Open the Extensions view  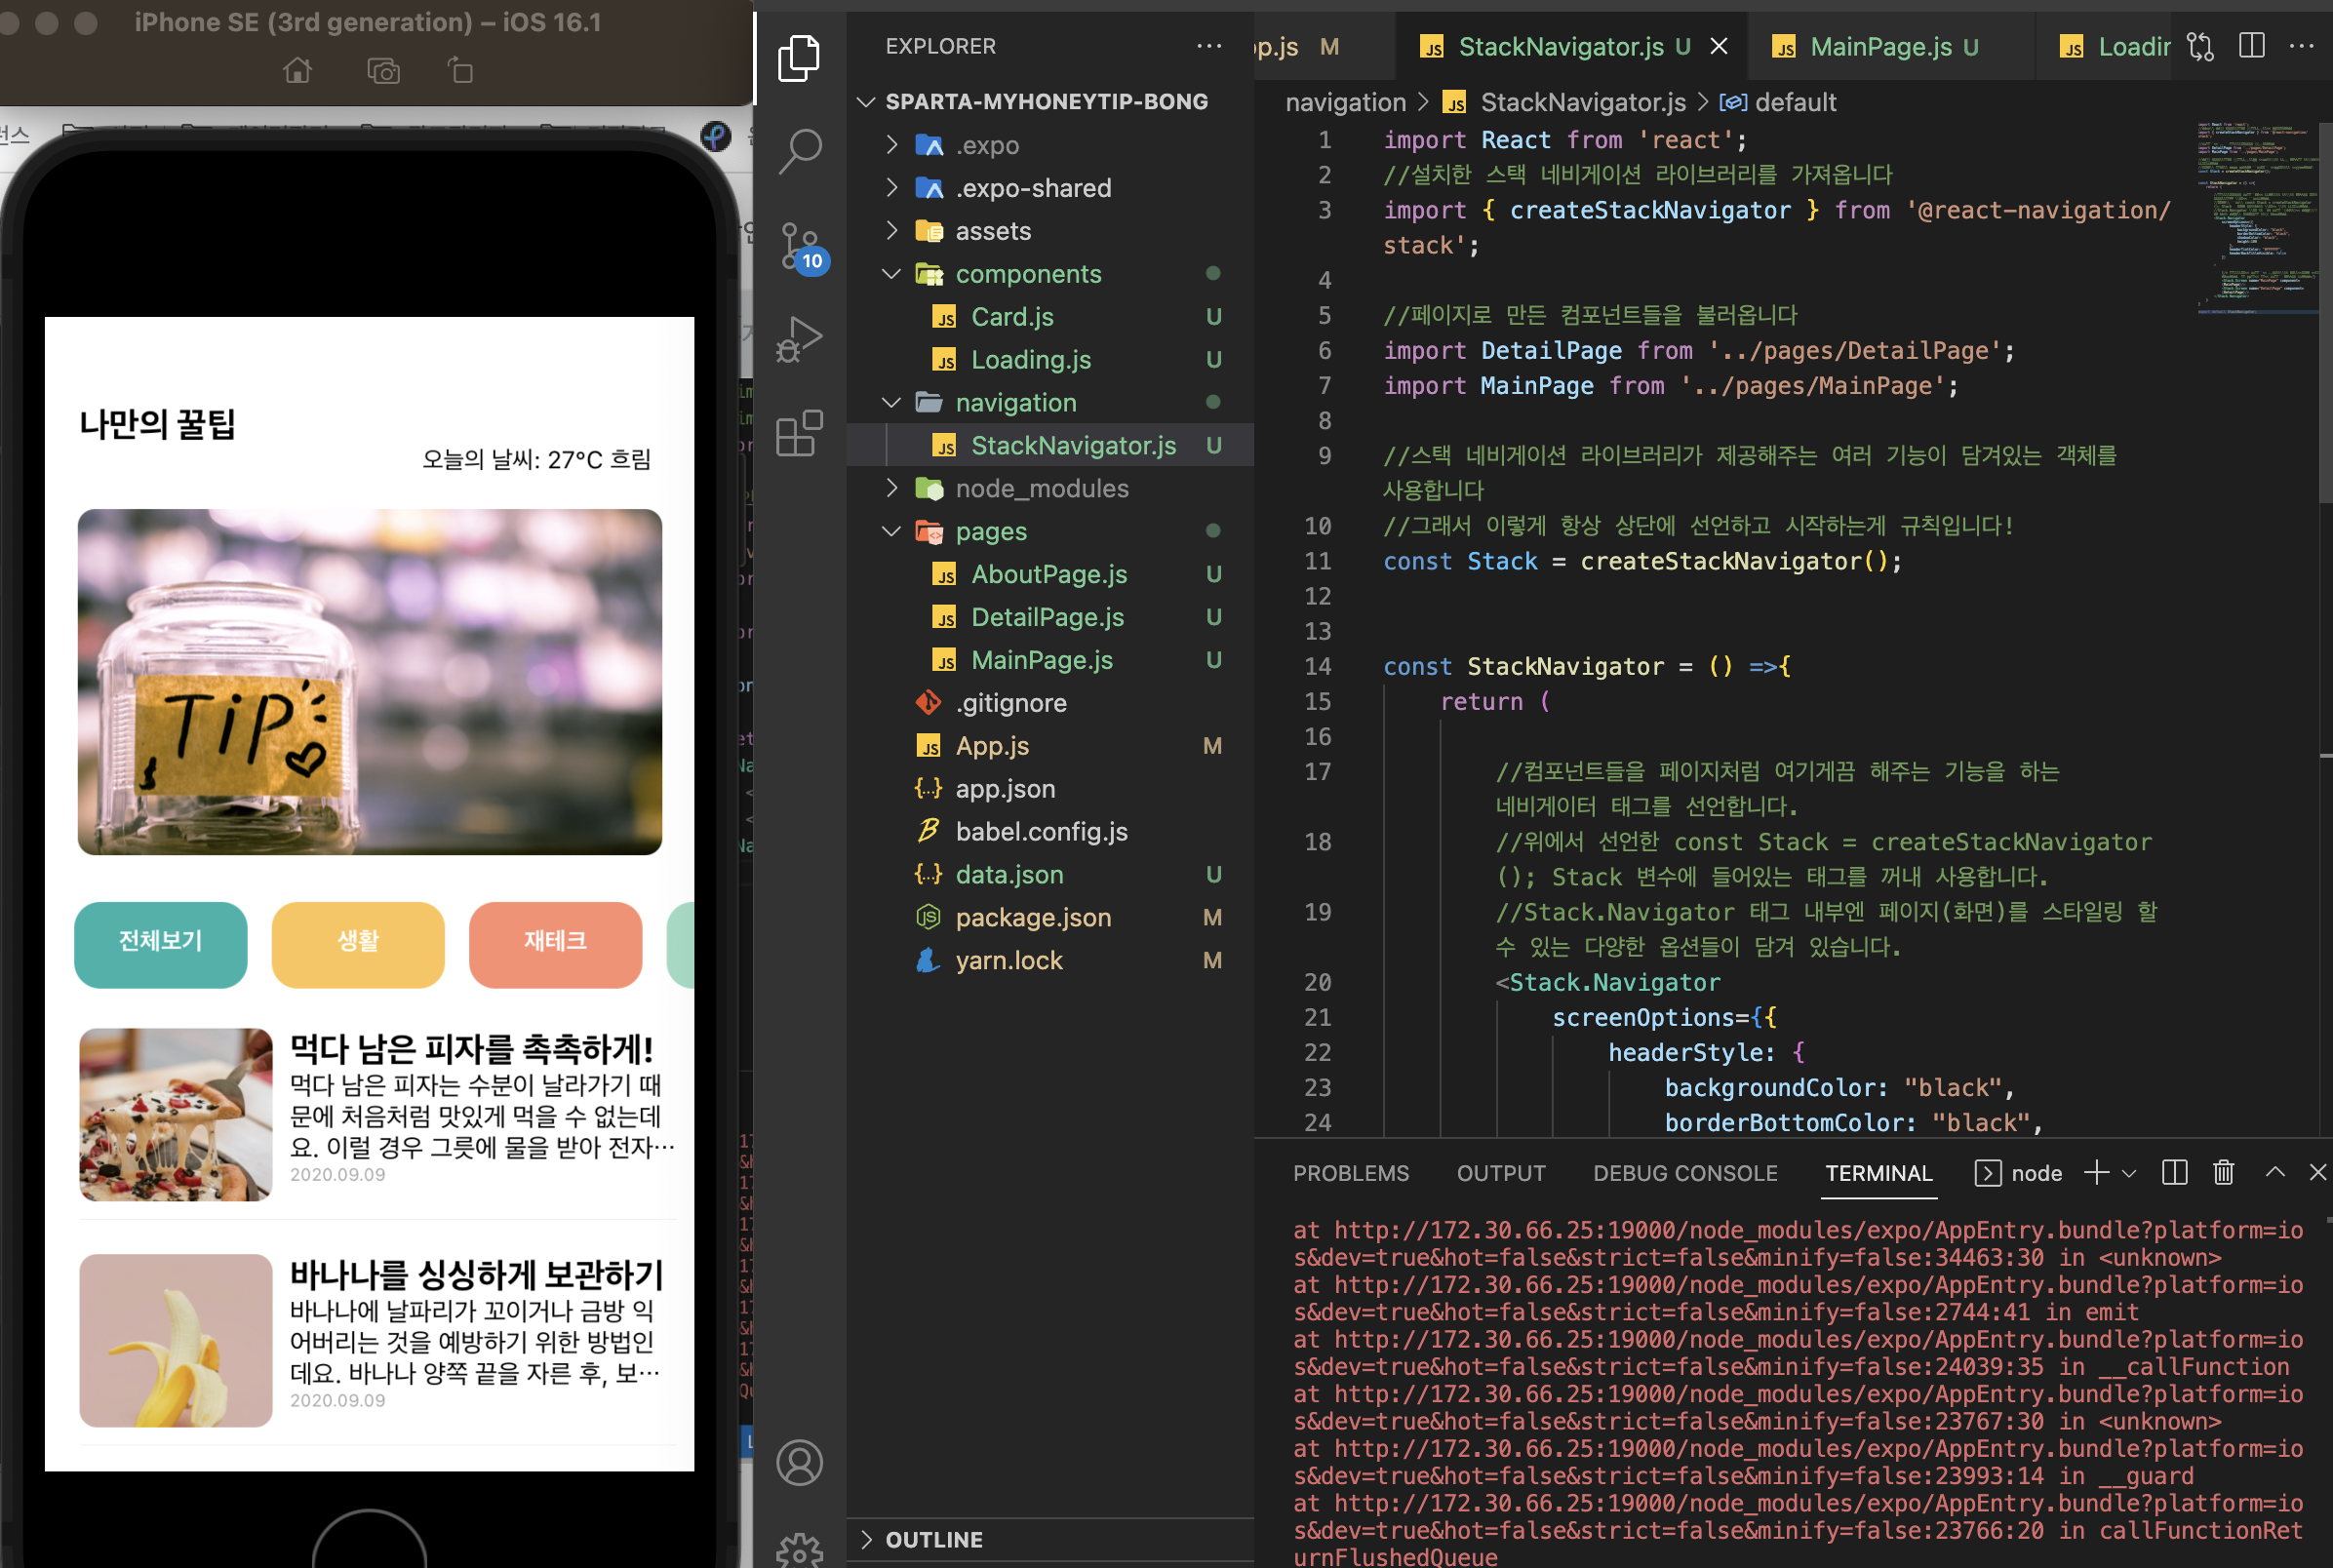[799, 433]
